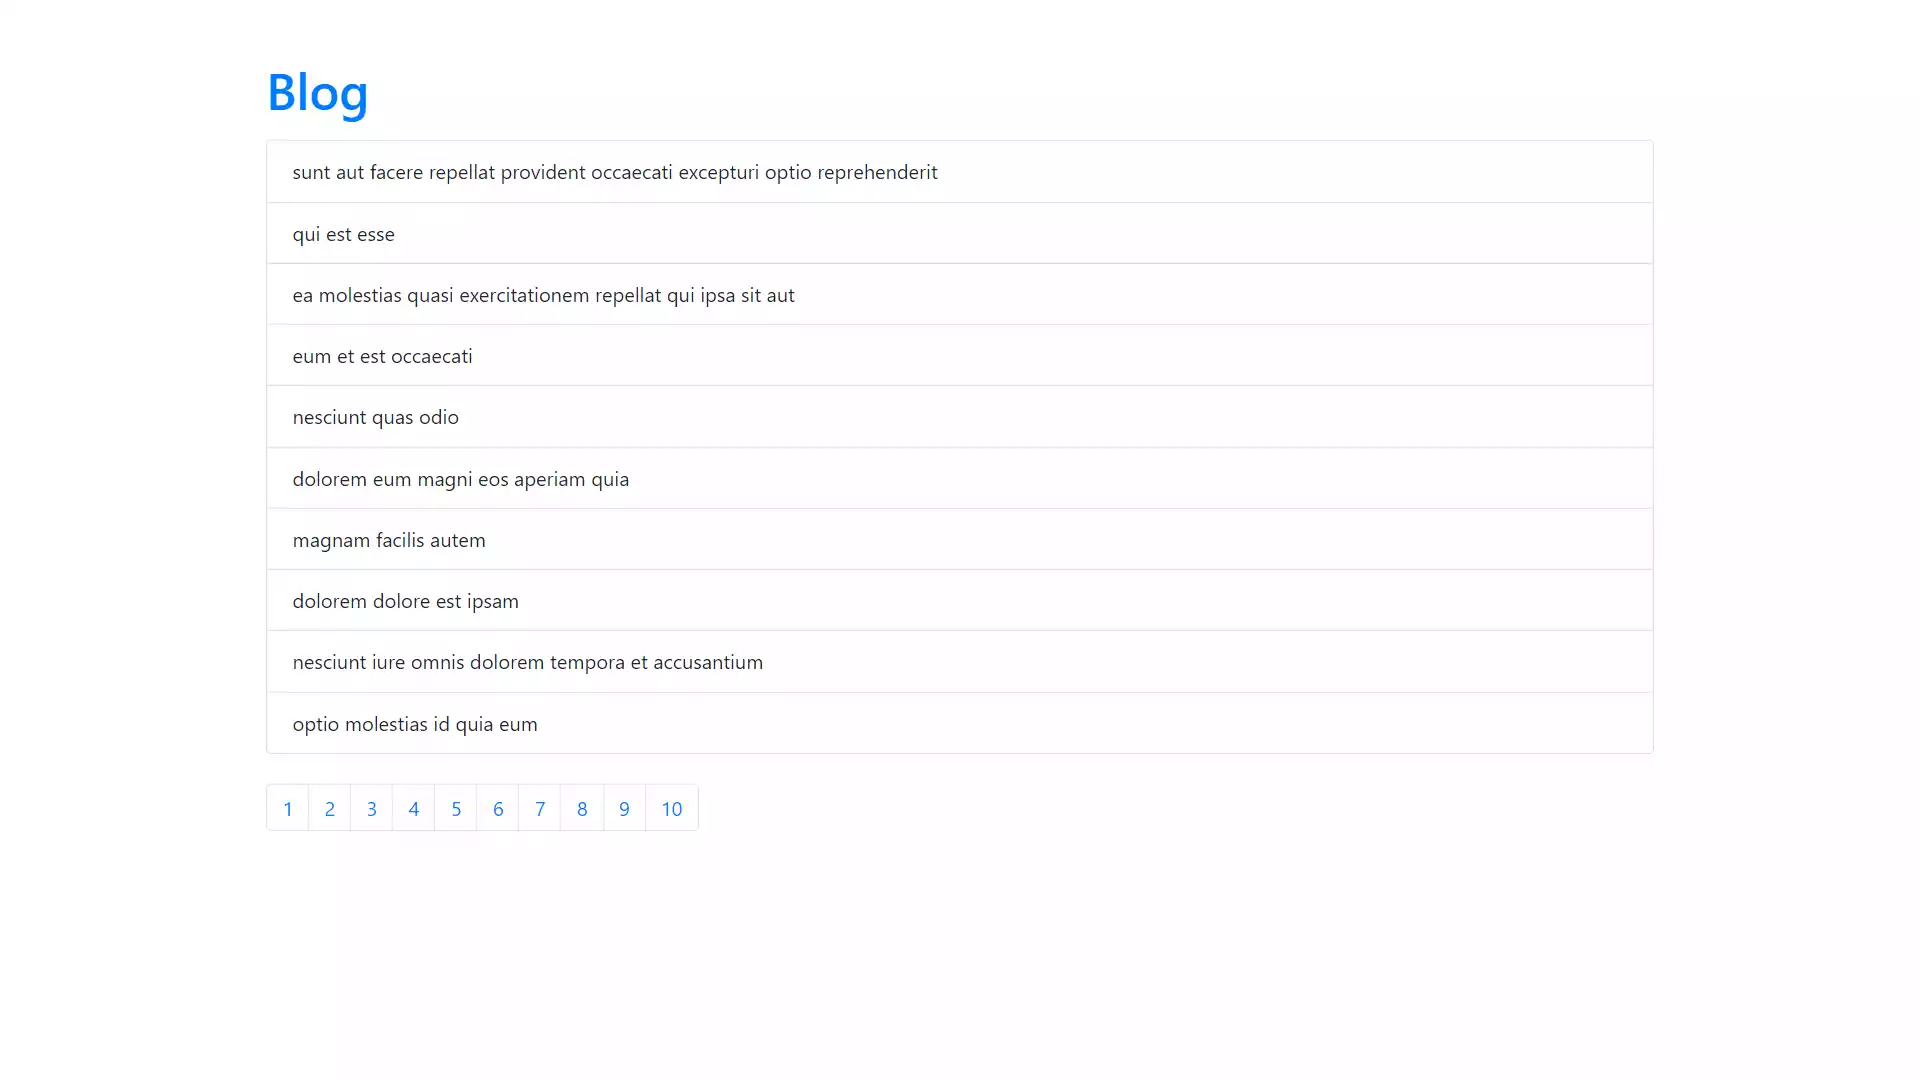Open the "qui est esse" post

click(343, 233)
